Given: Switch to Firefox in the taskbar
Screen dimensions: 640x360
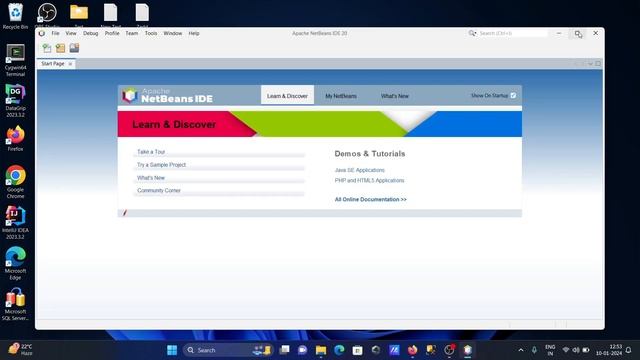Looking at the screenshot, I should click(x=413, y=350).
